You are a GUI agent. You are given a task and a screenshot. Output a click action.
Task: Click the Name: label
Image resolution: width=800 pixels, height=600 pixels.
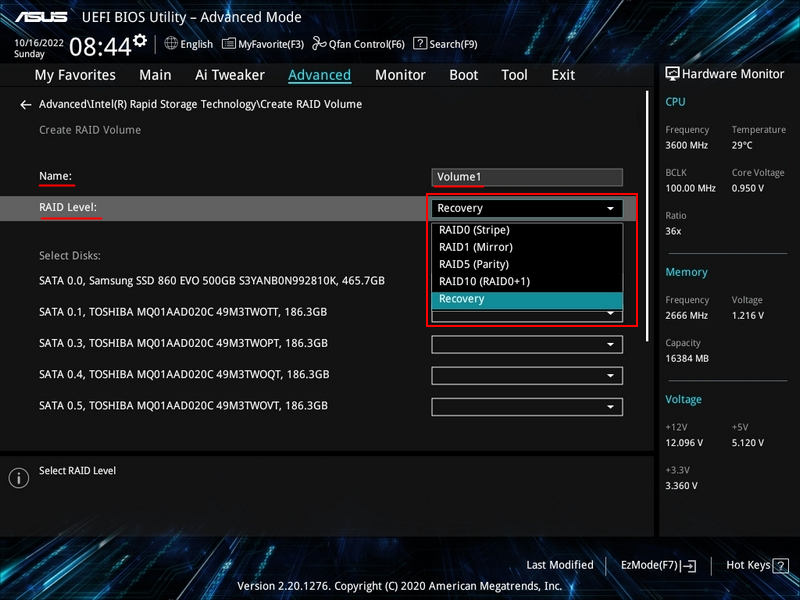pyautogui.click(x=56, y=176)
